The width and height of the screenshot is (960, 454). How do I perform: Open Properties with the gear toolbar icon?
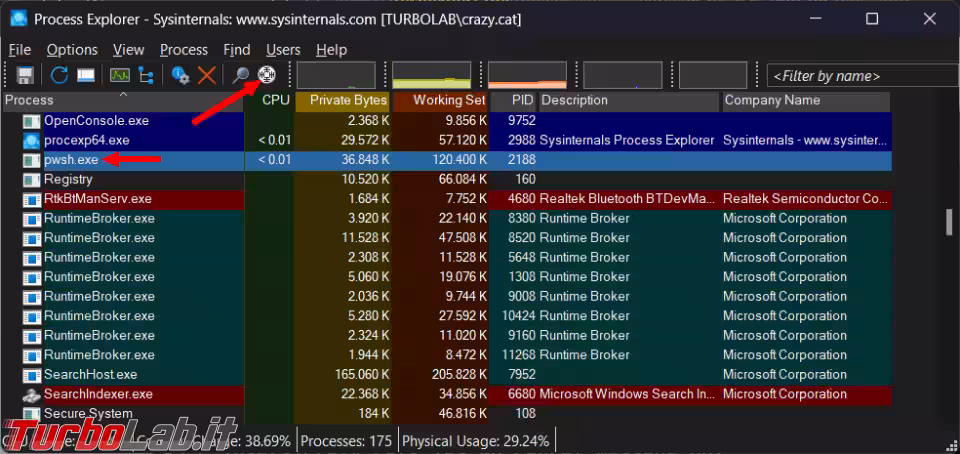180,75
